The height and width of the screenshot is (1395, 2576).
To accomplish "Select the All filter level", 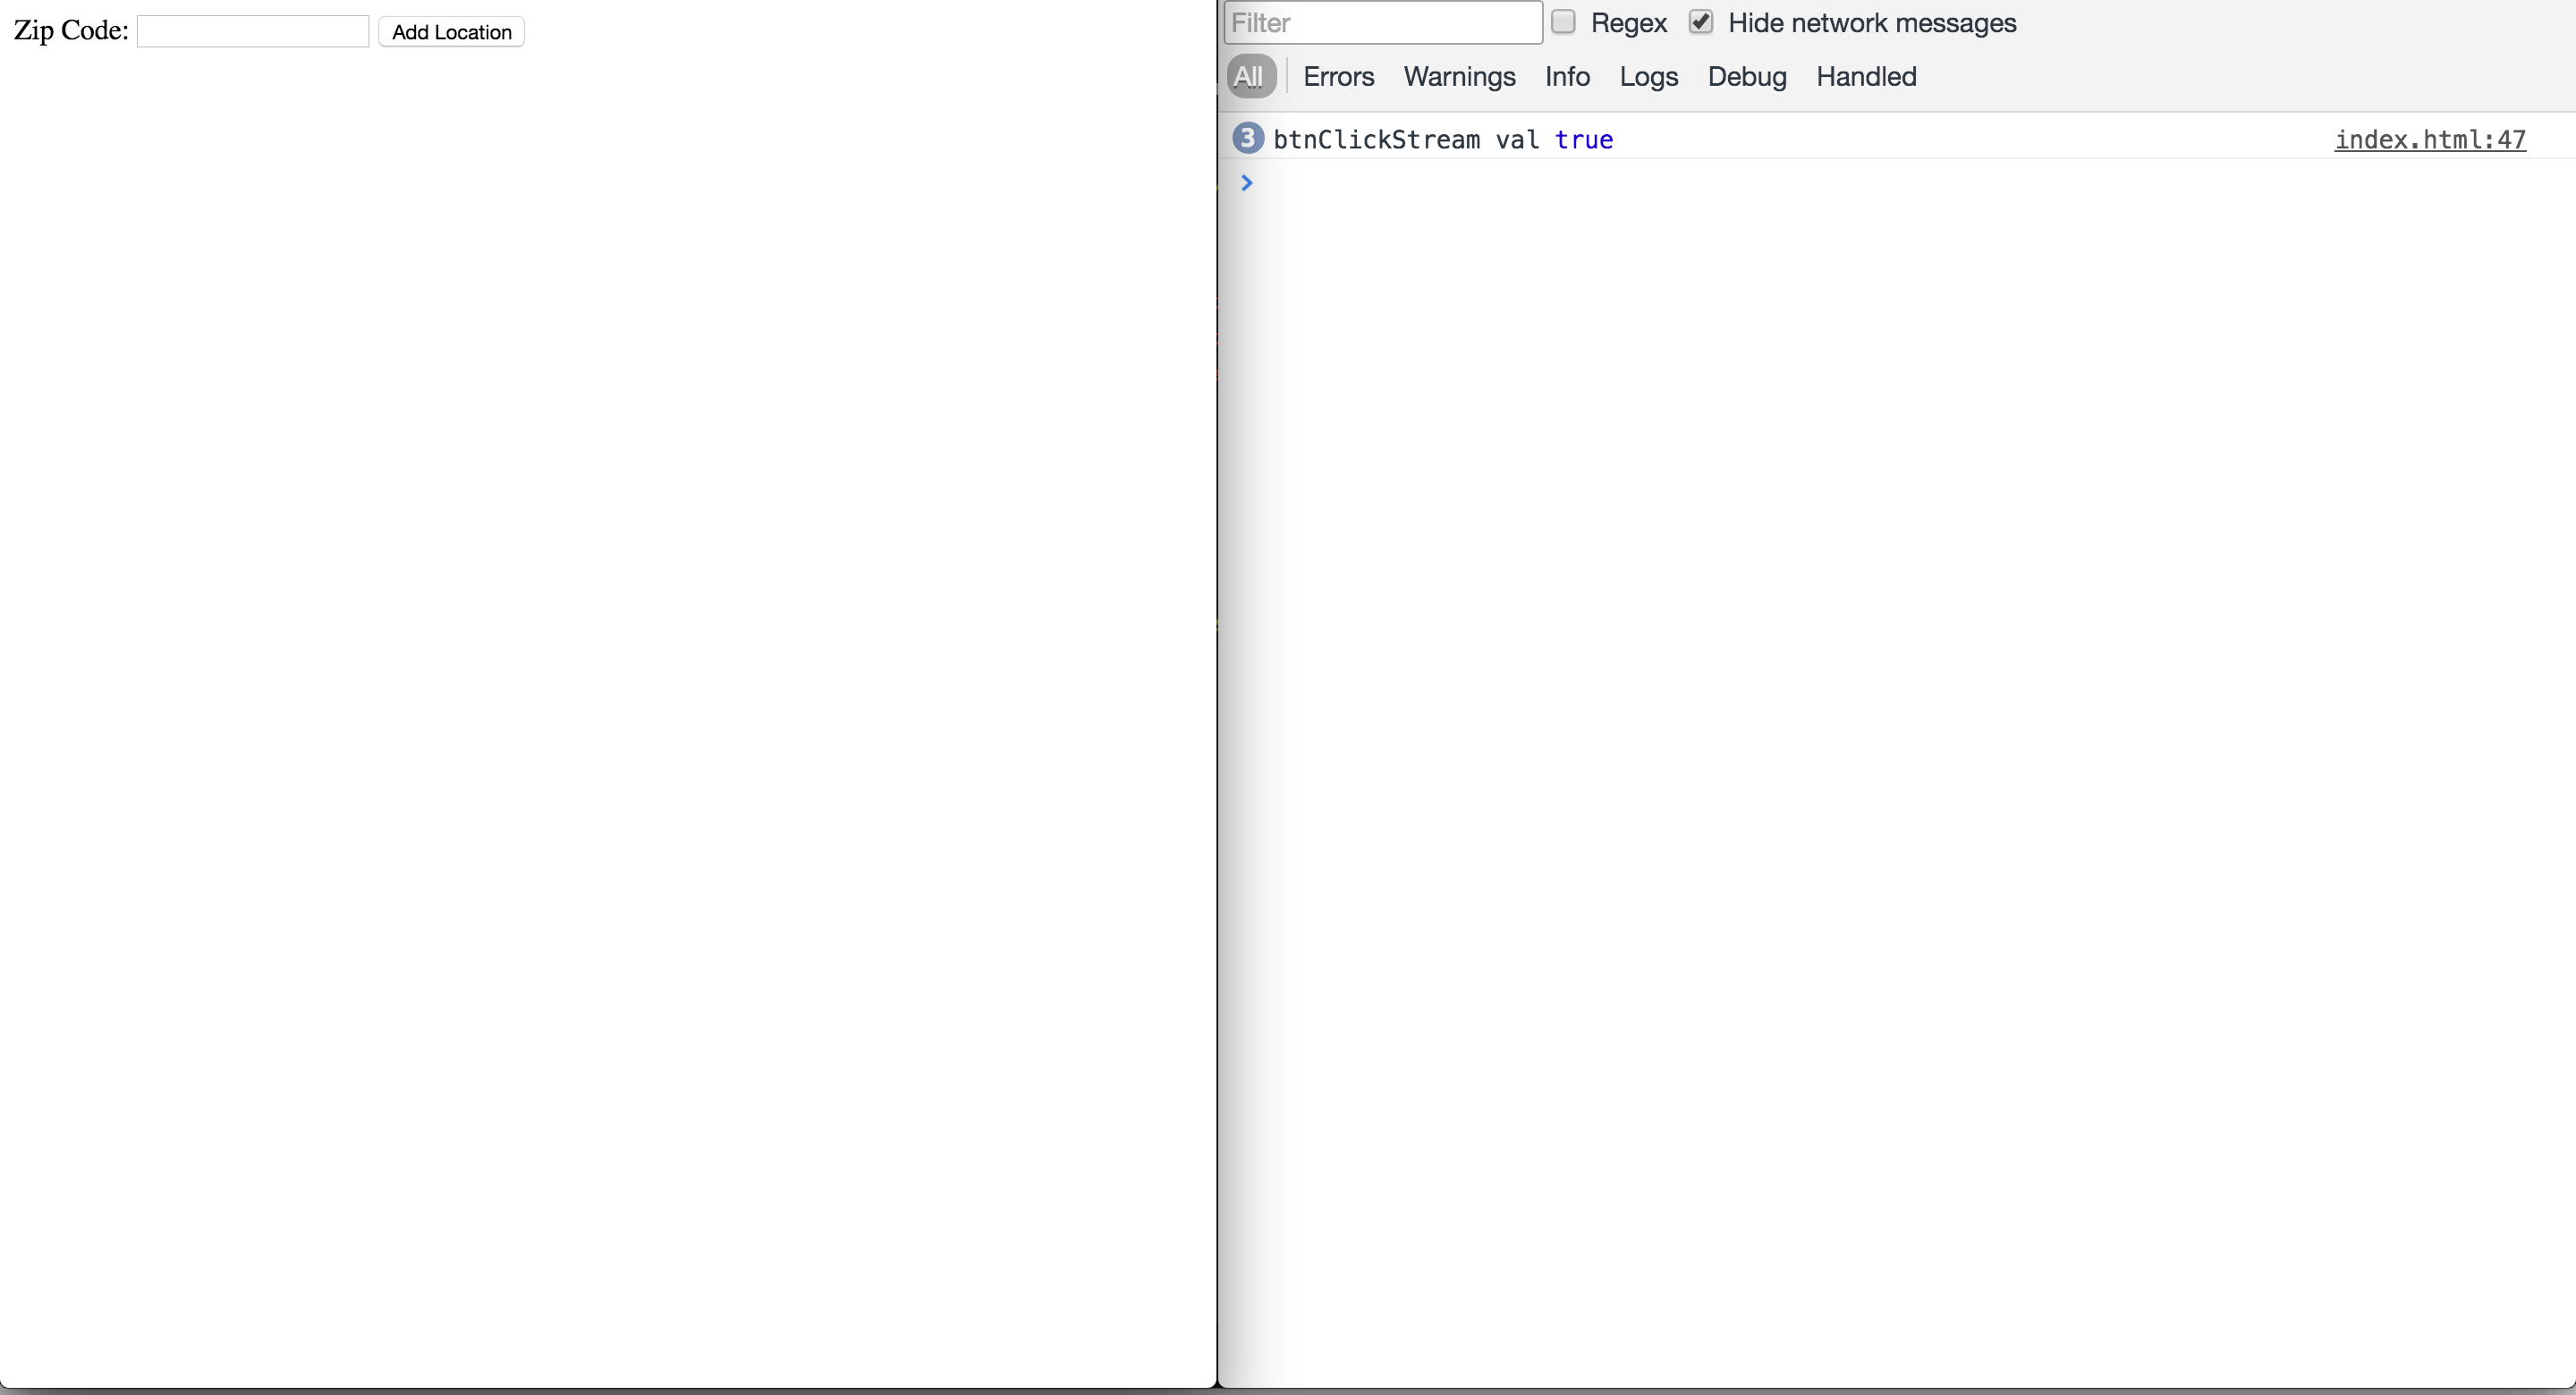I will pos(1249,77).
